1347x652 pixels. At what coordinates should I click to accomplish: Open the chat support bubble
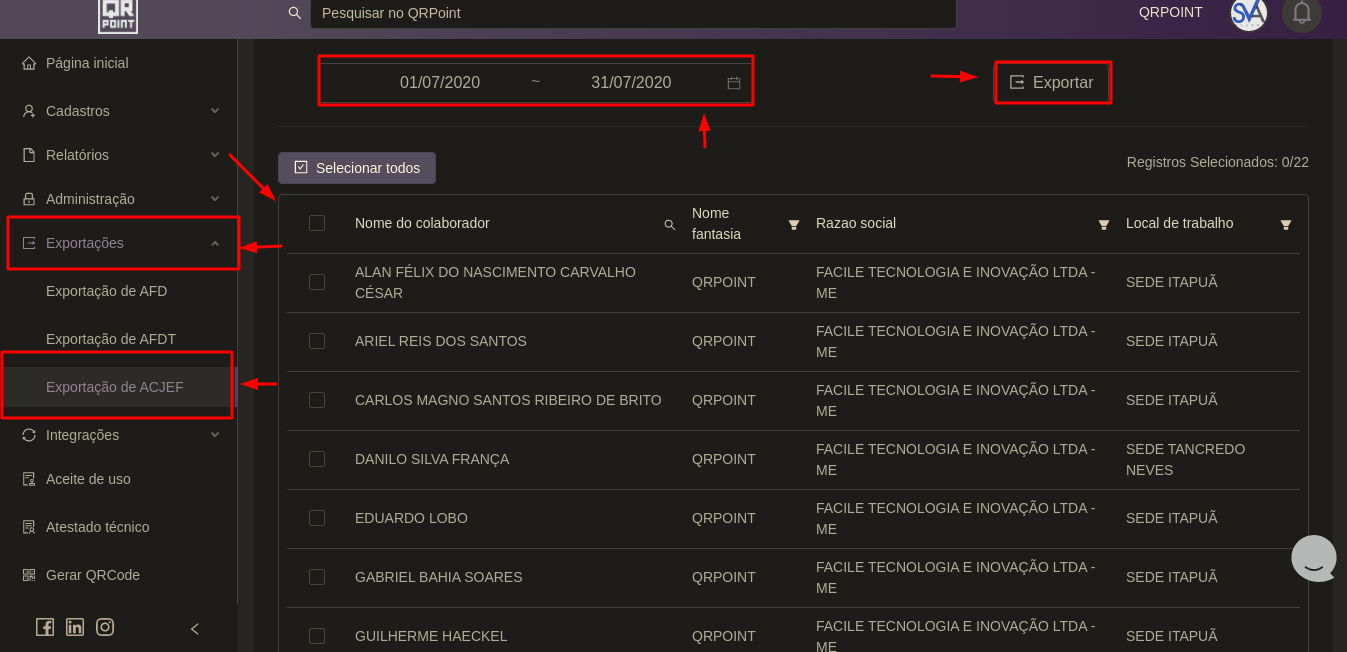pos(1313,558)
